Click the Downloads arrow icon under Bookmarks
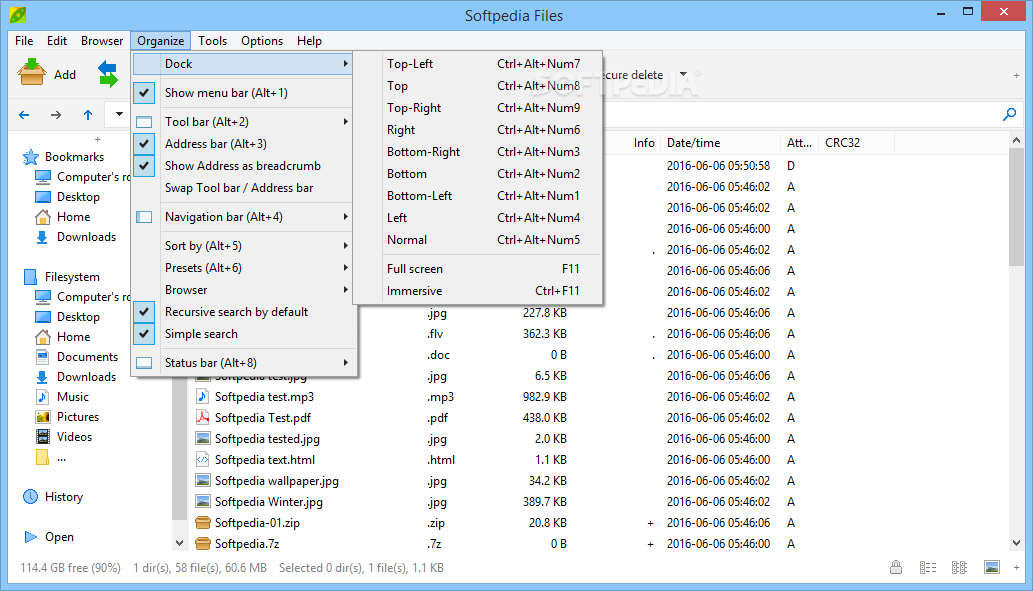Image resolution: width=1033 pixels, height=591 pixels. 42,237
